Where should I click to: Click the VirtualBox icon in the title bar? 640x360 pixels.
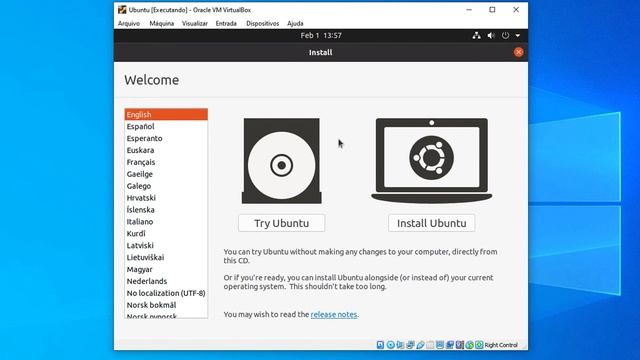tap(122, 9)
